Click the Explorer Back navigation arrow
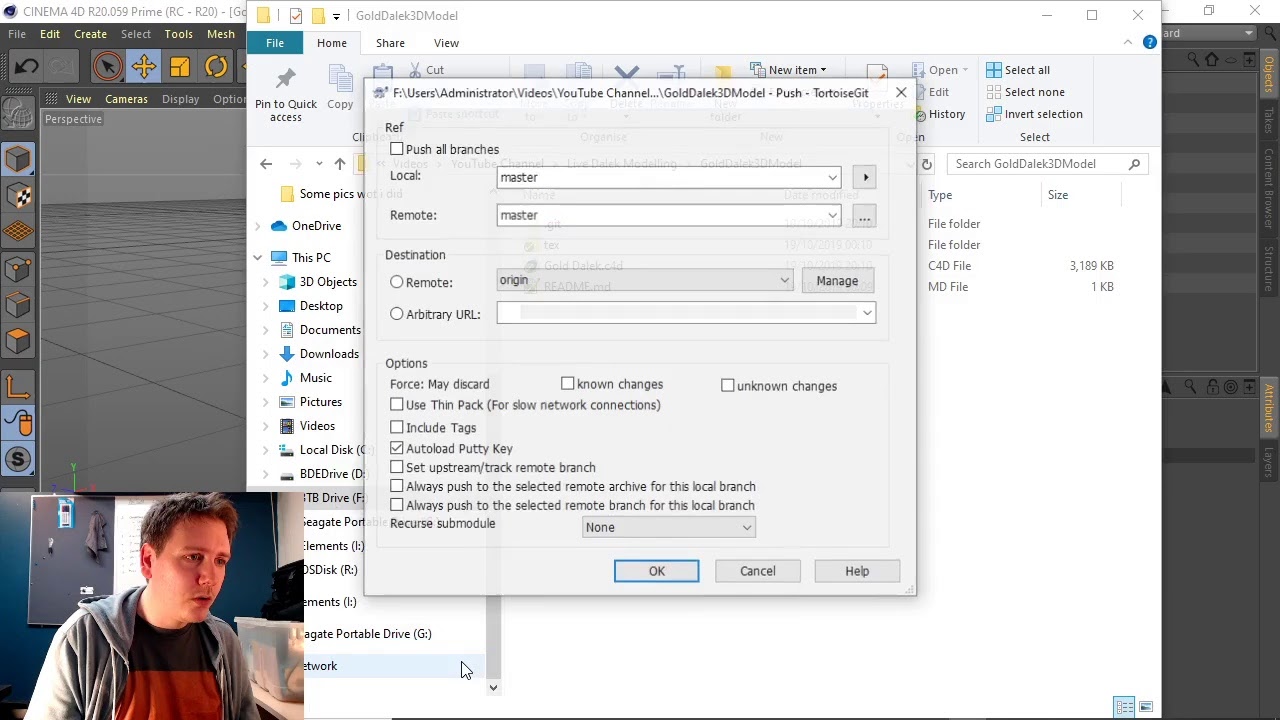 [266, 164]
